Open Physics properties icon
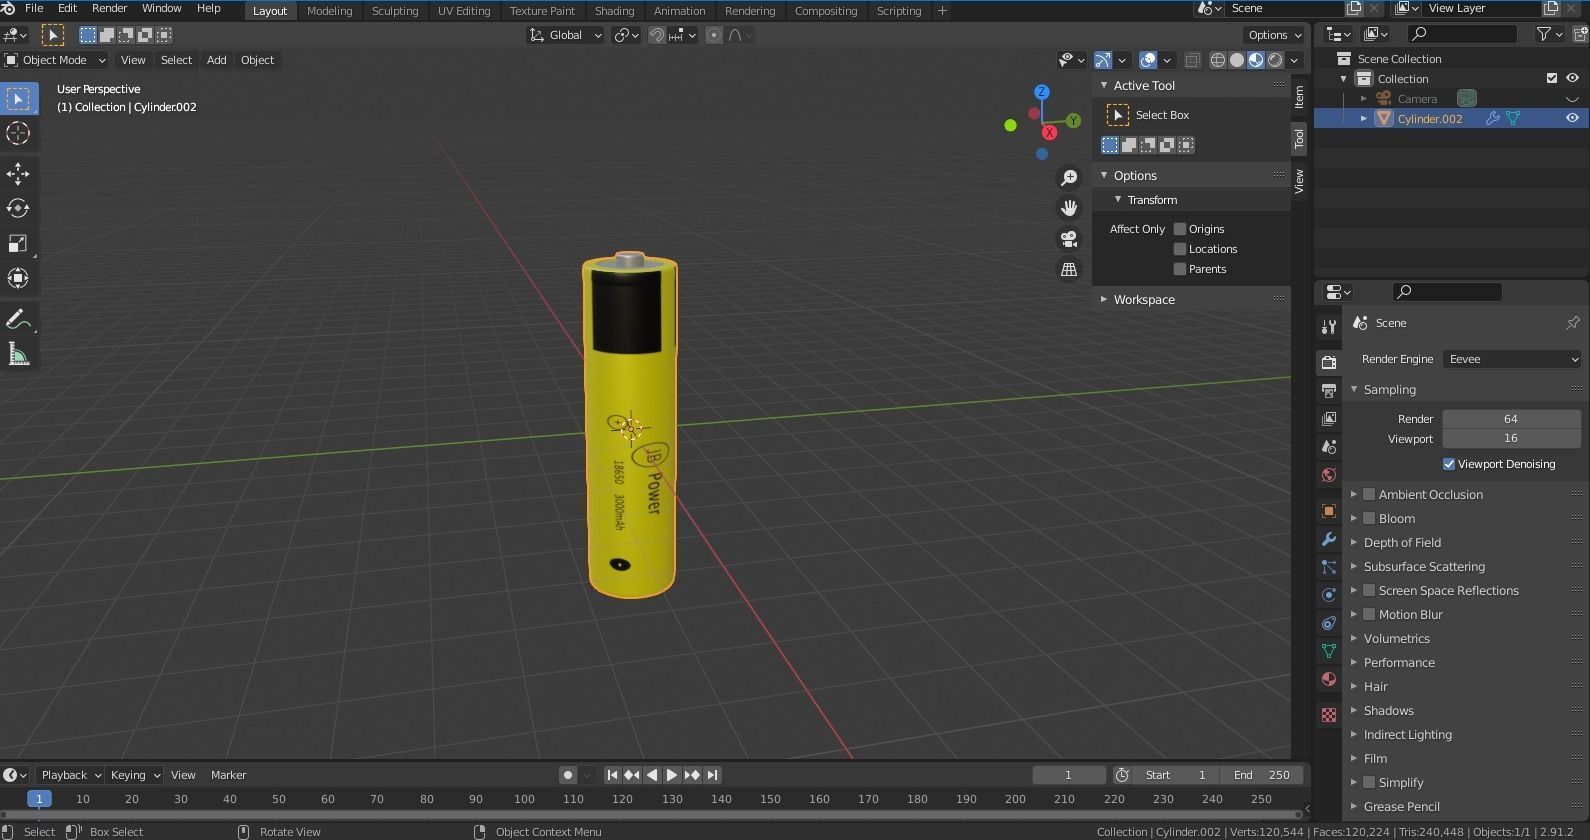Screen dimensions: 1590x840 (x=1328, y=595)
